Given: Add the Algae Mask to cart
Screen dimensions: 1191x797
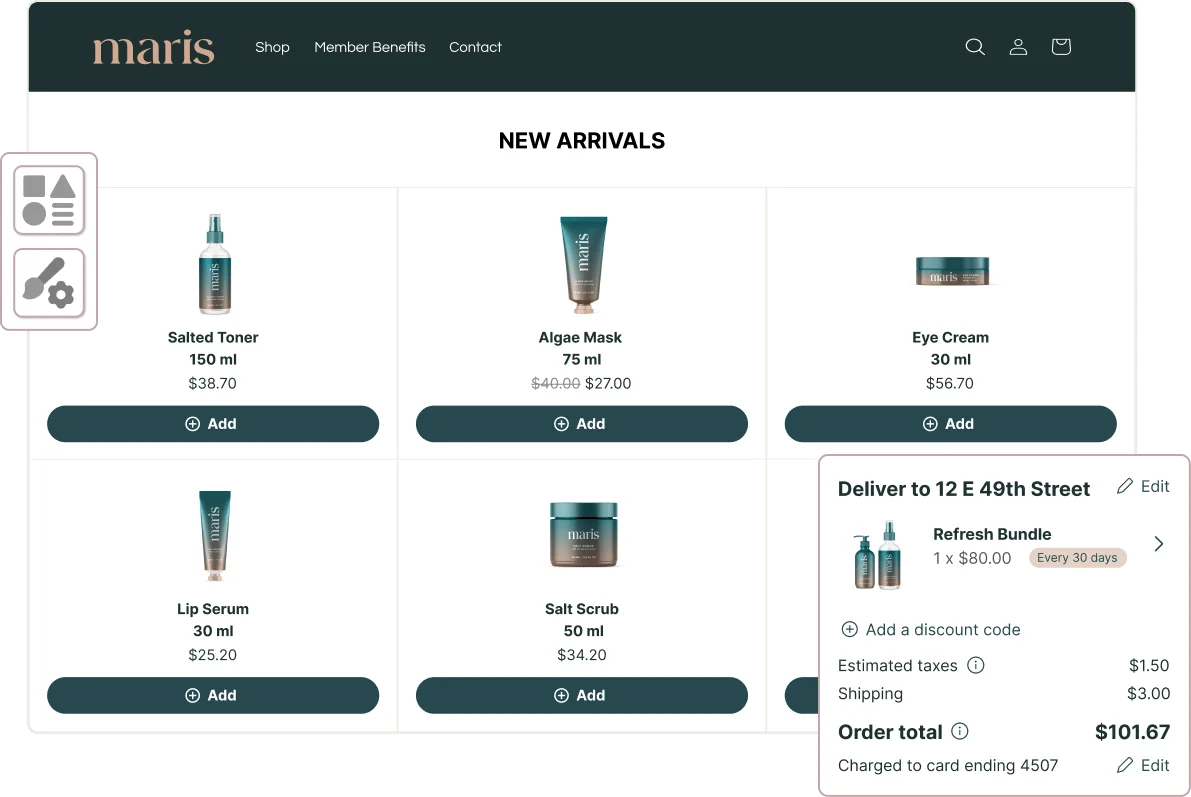Looking at the screenshot, I should [x=581, y=423].
